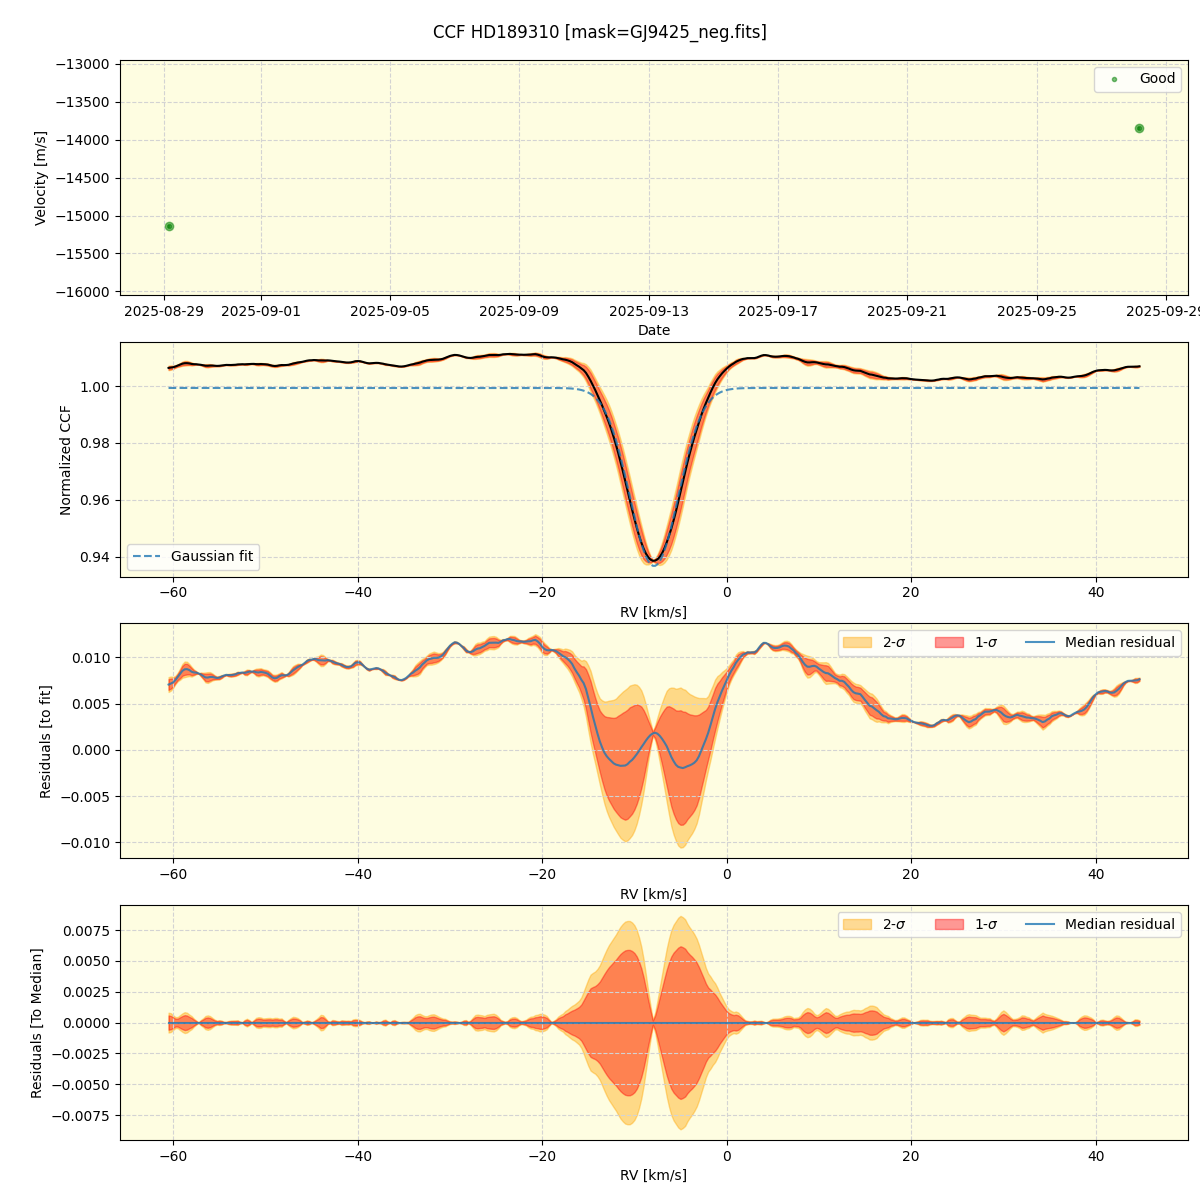Click the 1-σ legend swatch in 'Residuals [To Median]' panel
Image resolution: width=1200 pixels, height=1200 pixels.
950,924
